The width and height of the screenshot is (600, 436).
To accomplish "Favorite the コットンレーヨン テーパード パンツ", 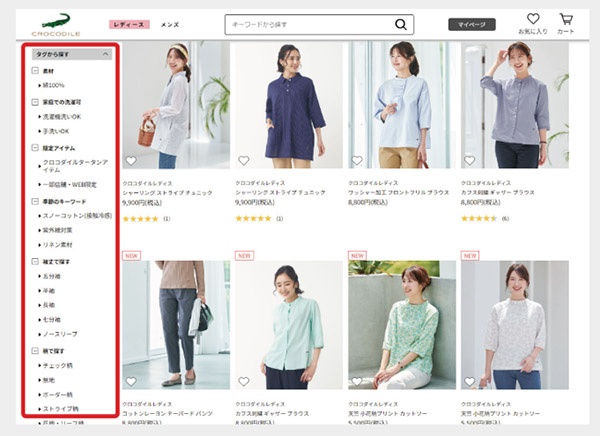I will 131,381.
